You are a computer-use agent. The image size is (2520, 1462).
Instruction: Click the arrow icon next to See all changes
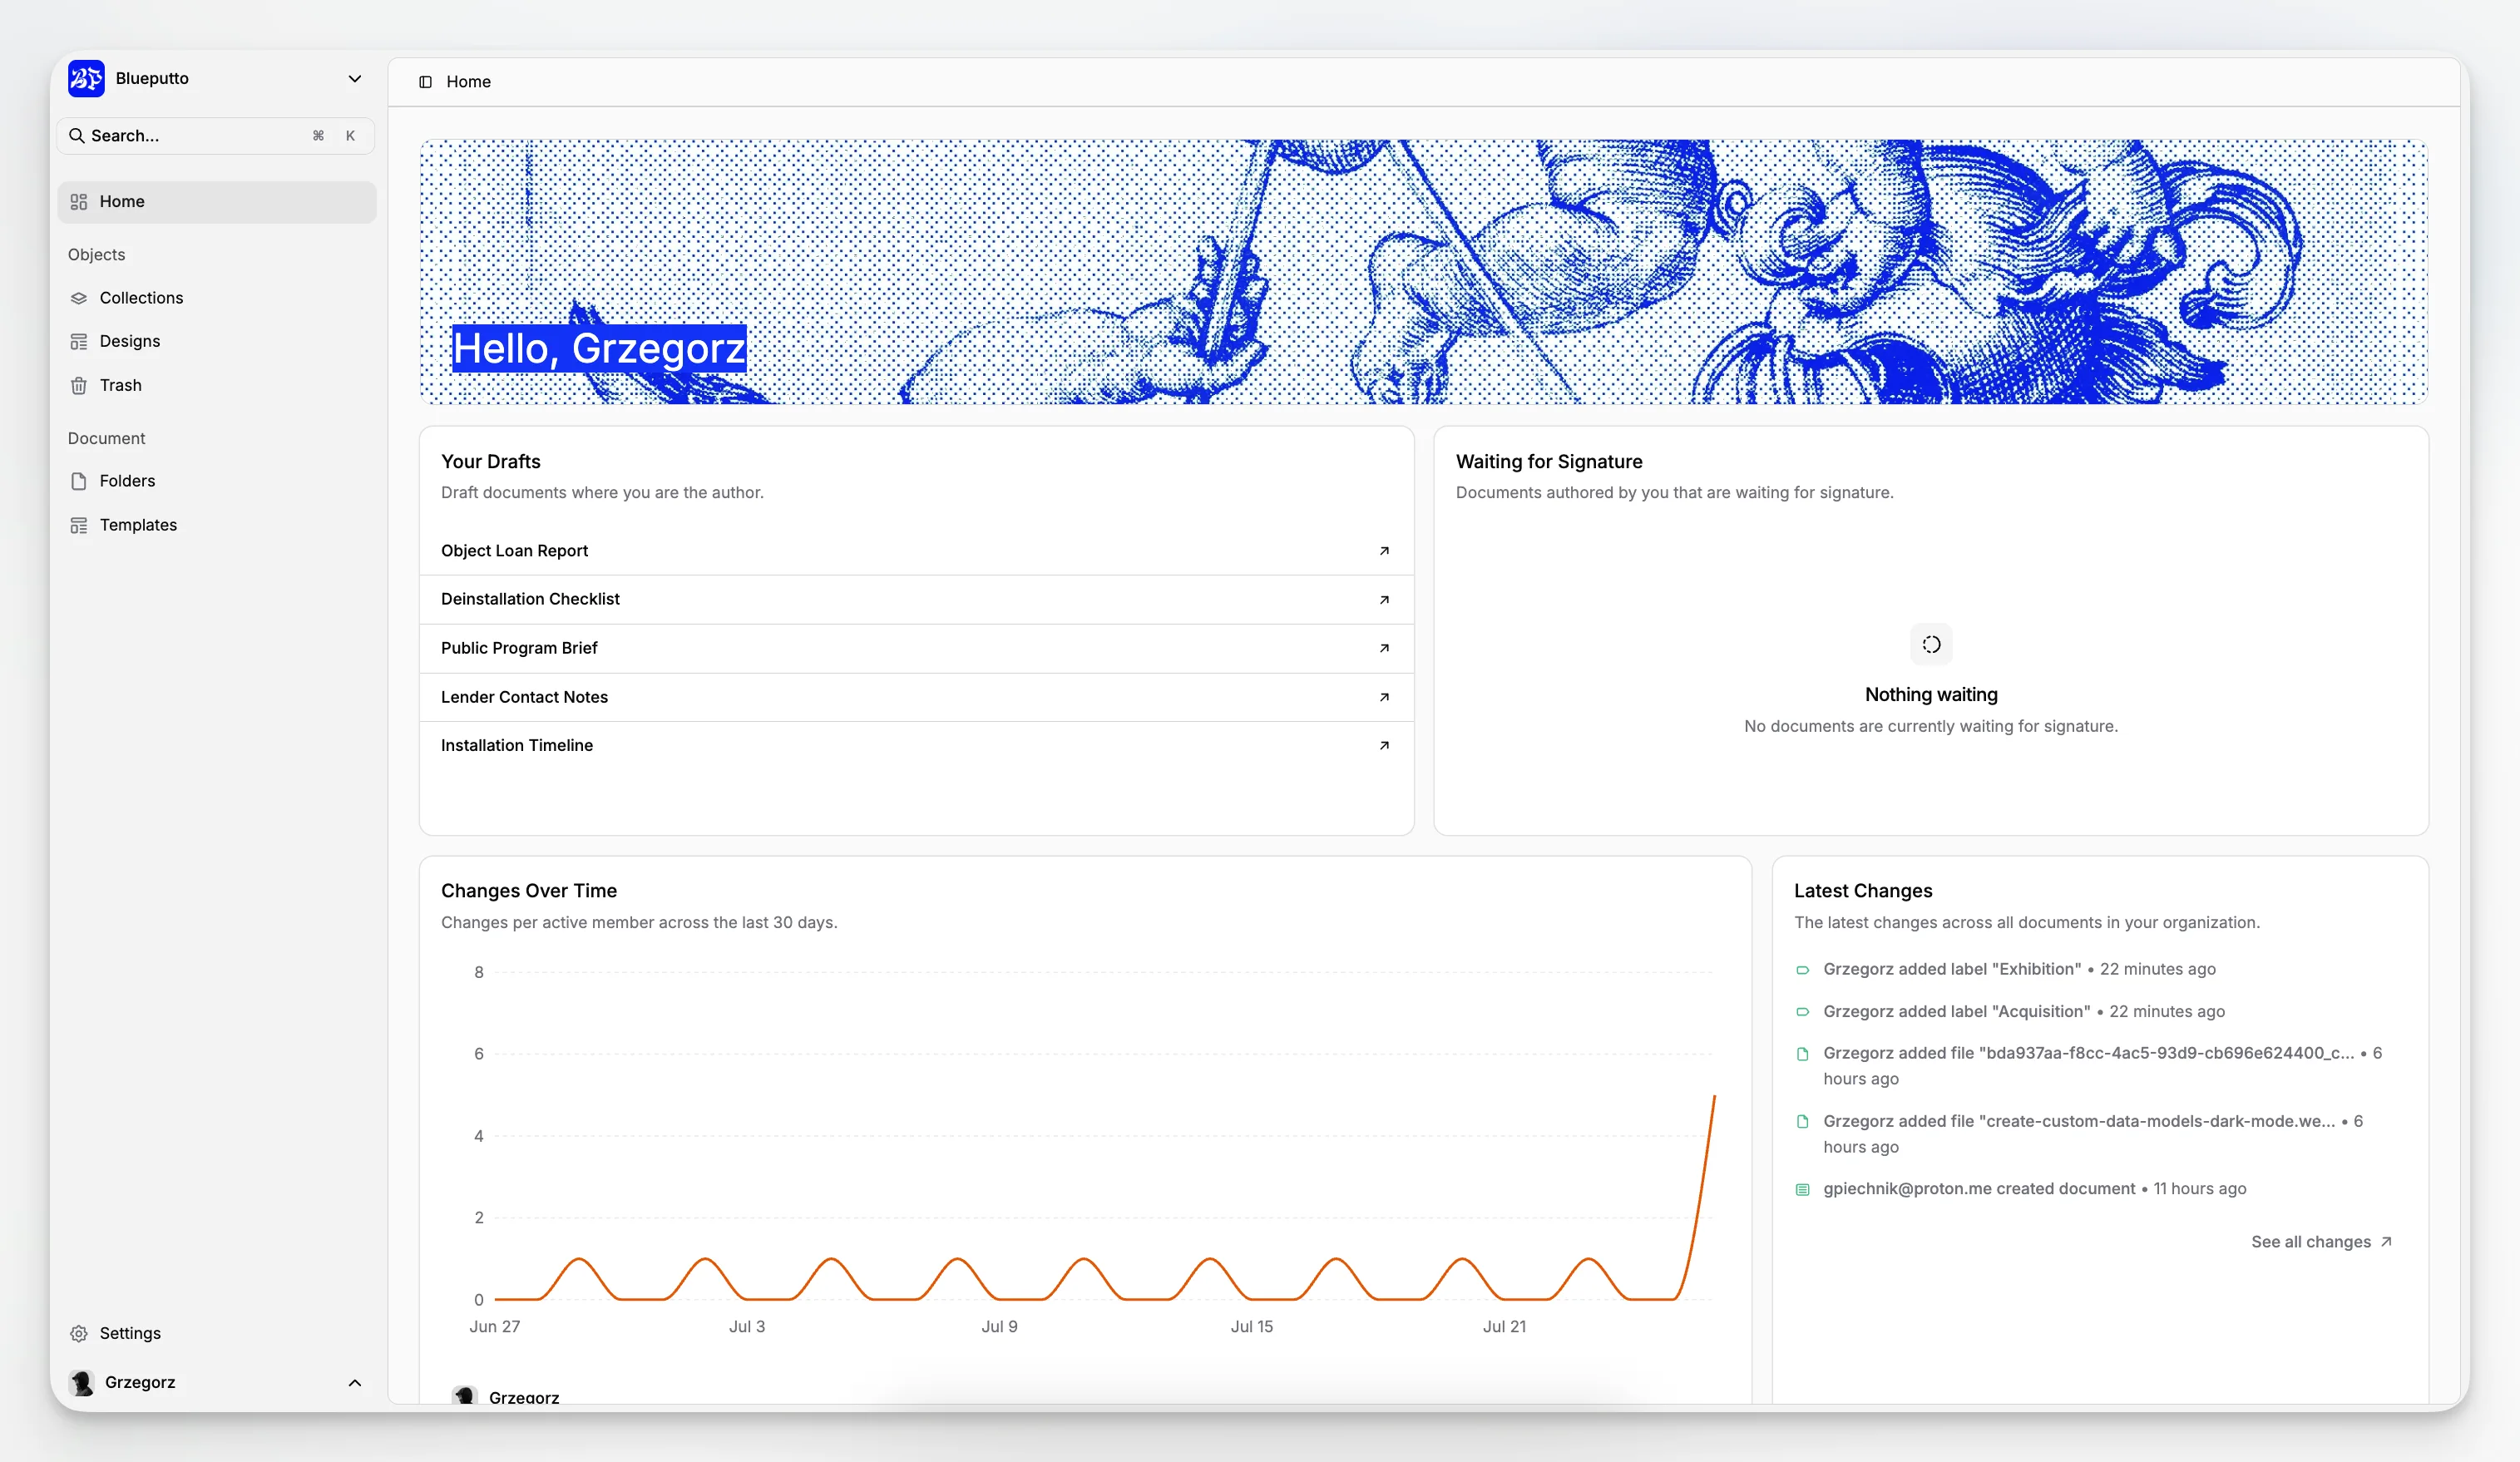2386,1241
